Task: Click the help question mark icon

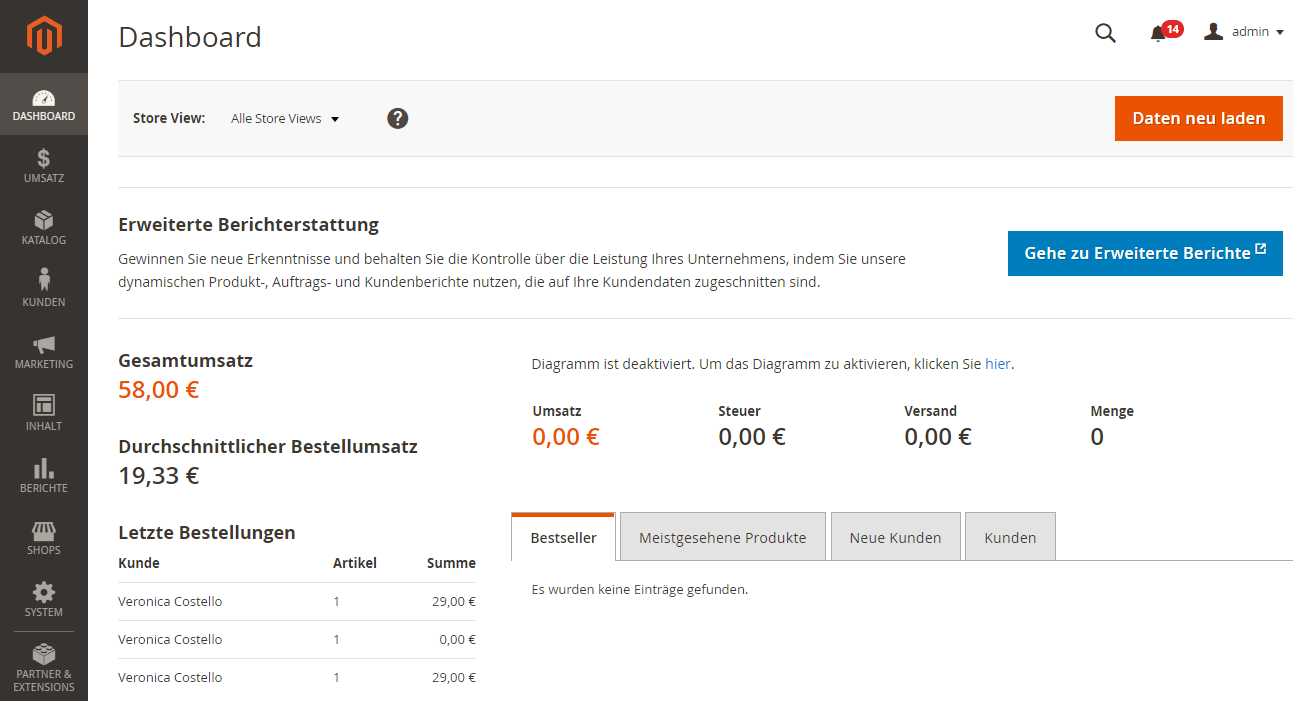Action: [397, 118]
